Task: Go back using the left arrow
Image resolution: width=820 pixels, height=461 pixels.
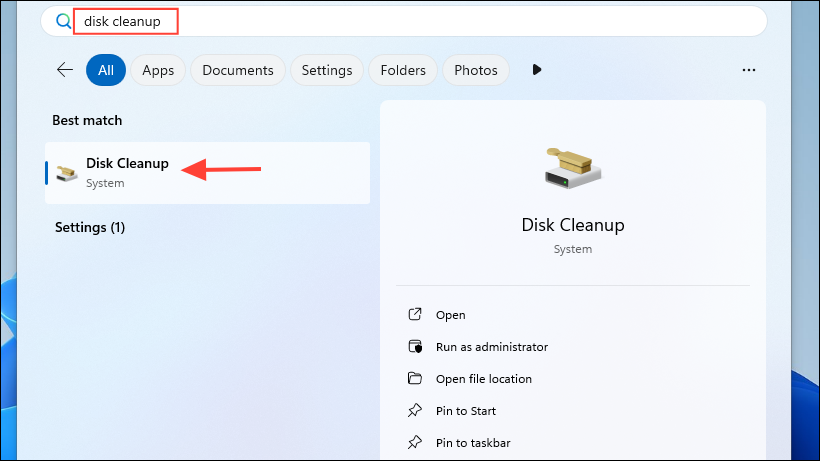Action: point(65,70)
